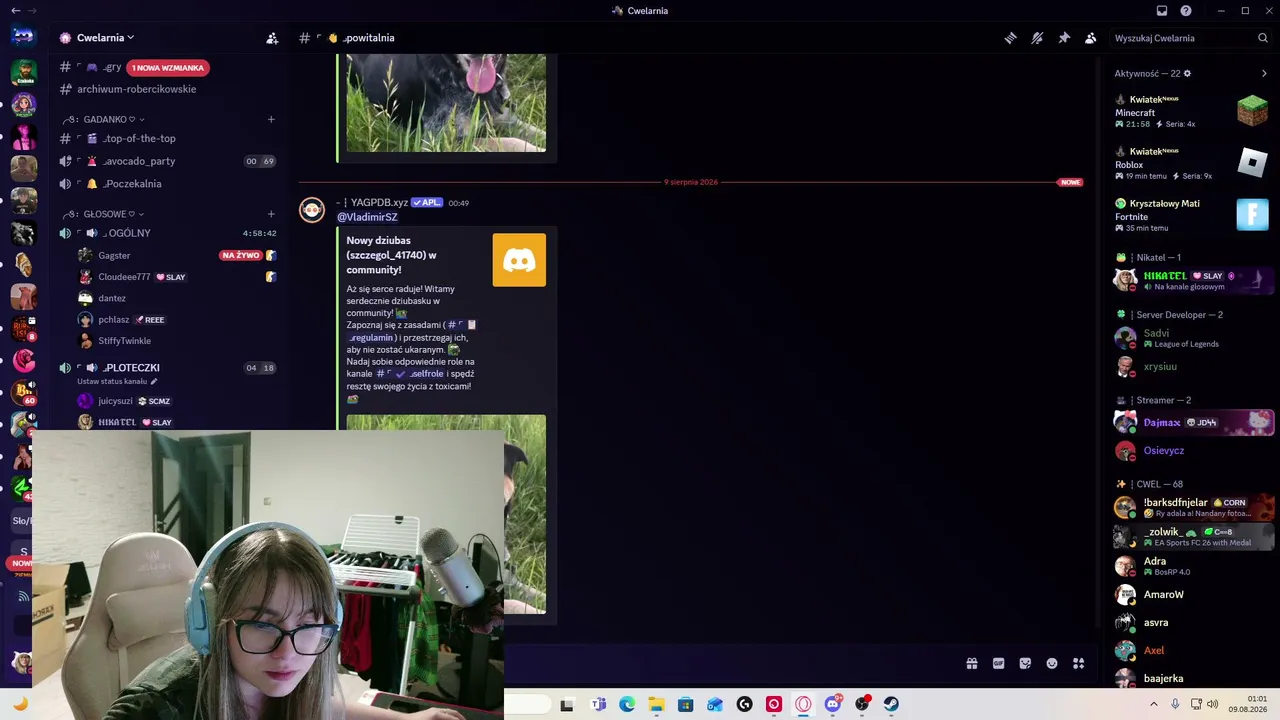The height and width of the screenshot is (720, 1280).
Task: Click the Roblox activity icon
Action: (1252, 162)
